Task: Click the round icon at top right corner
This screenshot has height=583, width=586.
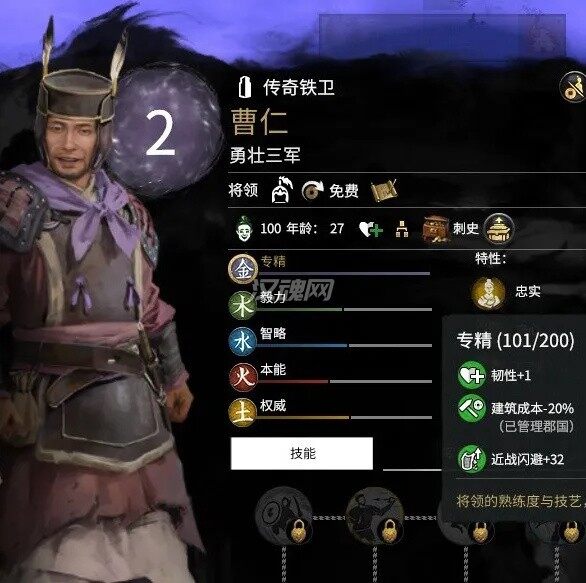Action: (x=573, y=87)
